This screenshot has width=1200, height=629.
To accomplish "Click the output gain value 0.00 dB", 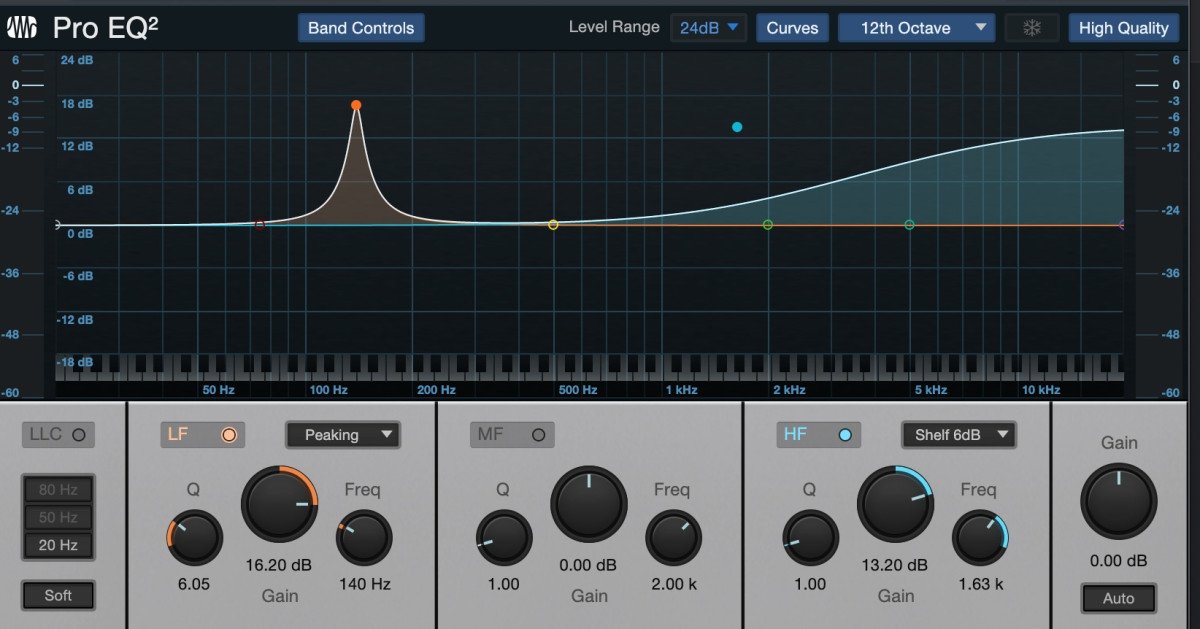I will [1118, 561].
